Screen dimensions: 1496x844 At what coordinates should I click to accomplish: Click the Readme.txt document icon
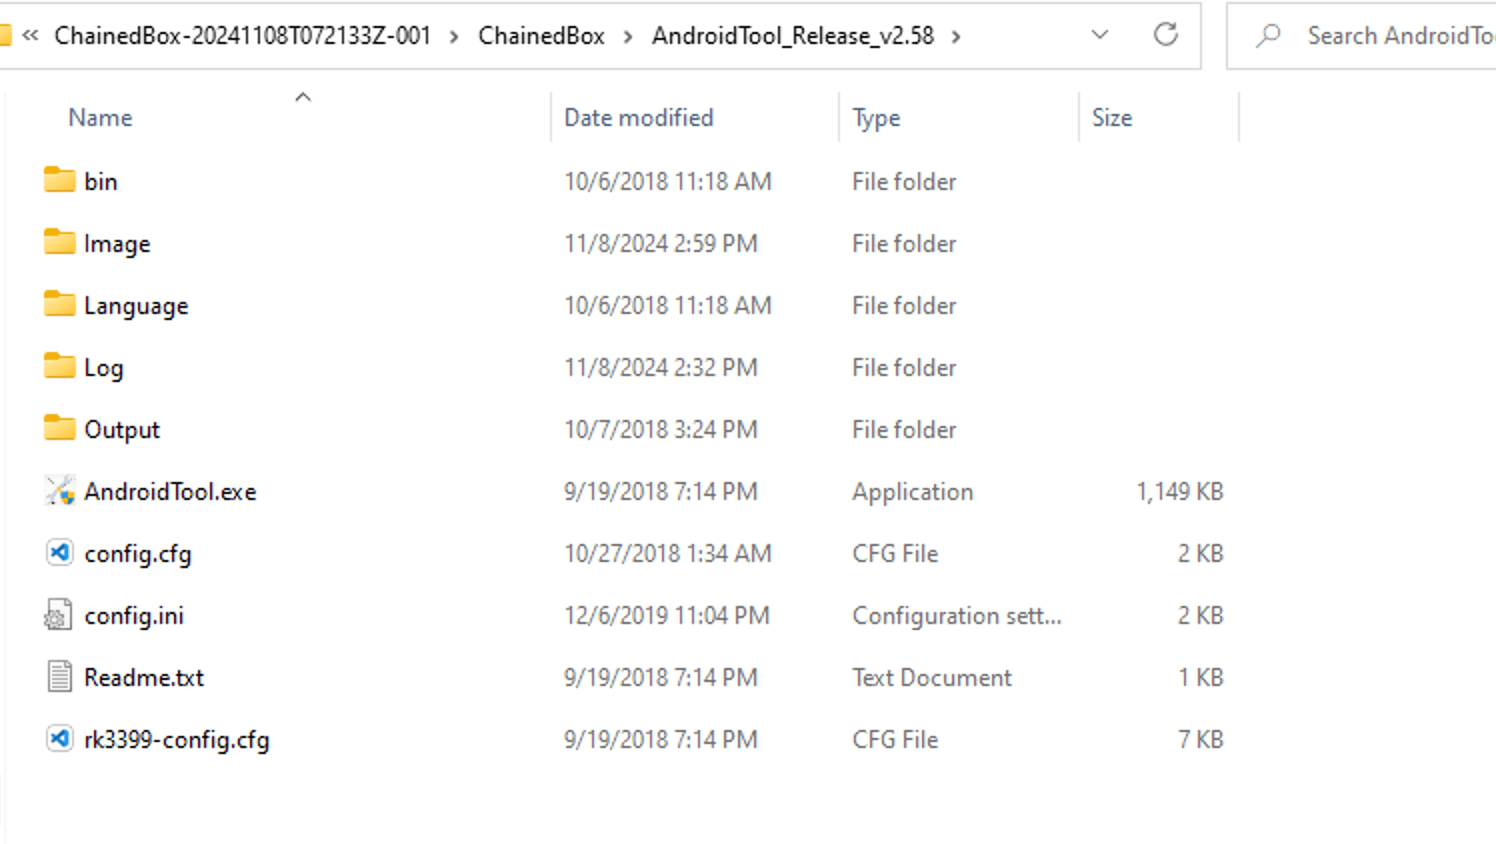point(59,677)
